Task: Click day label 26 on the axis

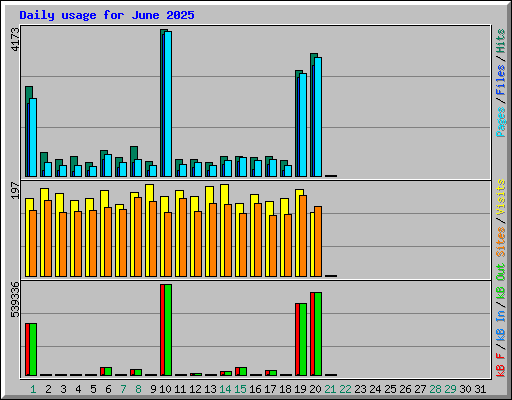Action: coord(405,389)
